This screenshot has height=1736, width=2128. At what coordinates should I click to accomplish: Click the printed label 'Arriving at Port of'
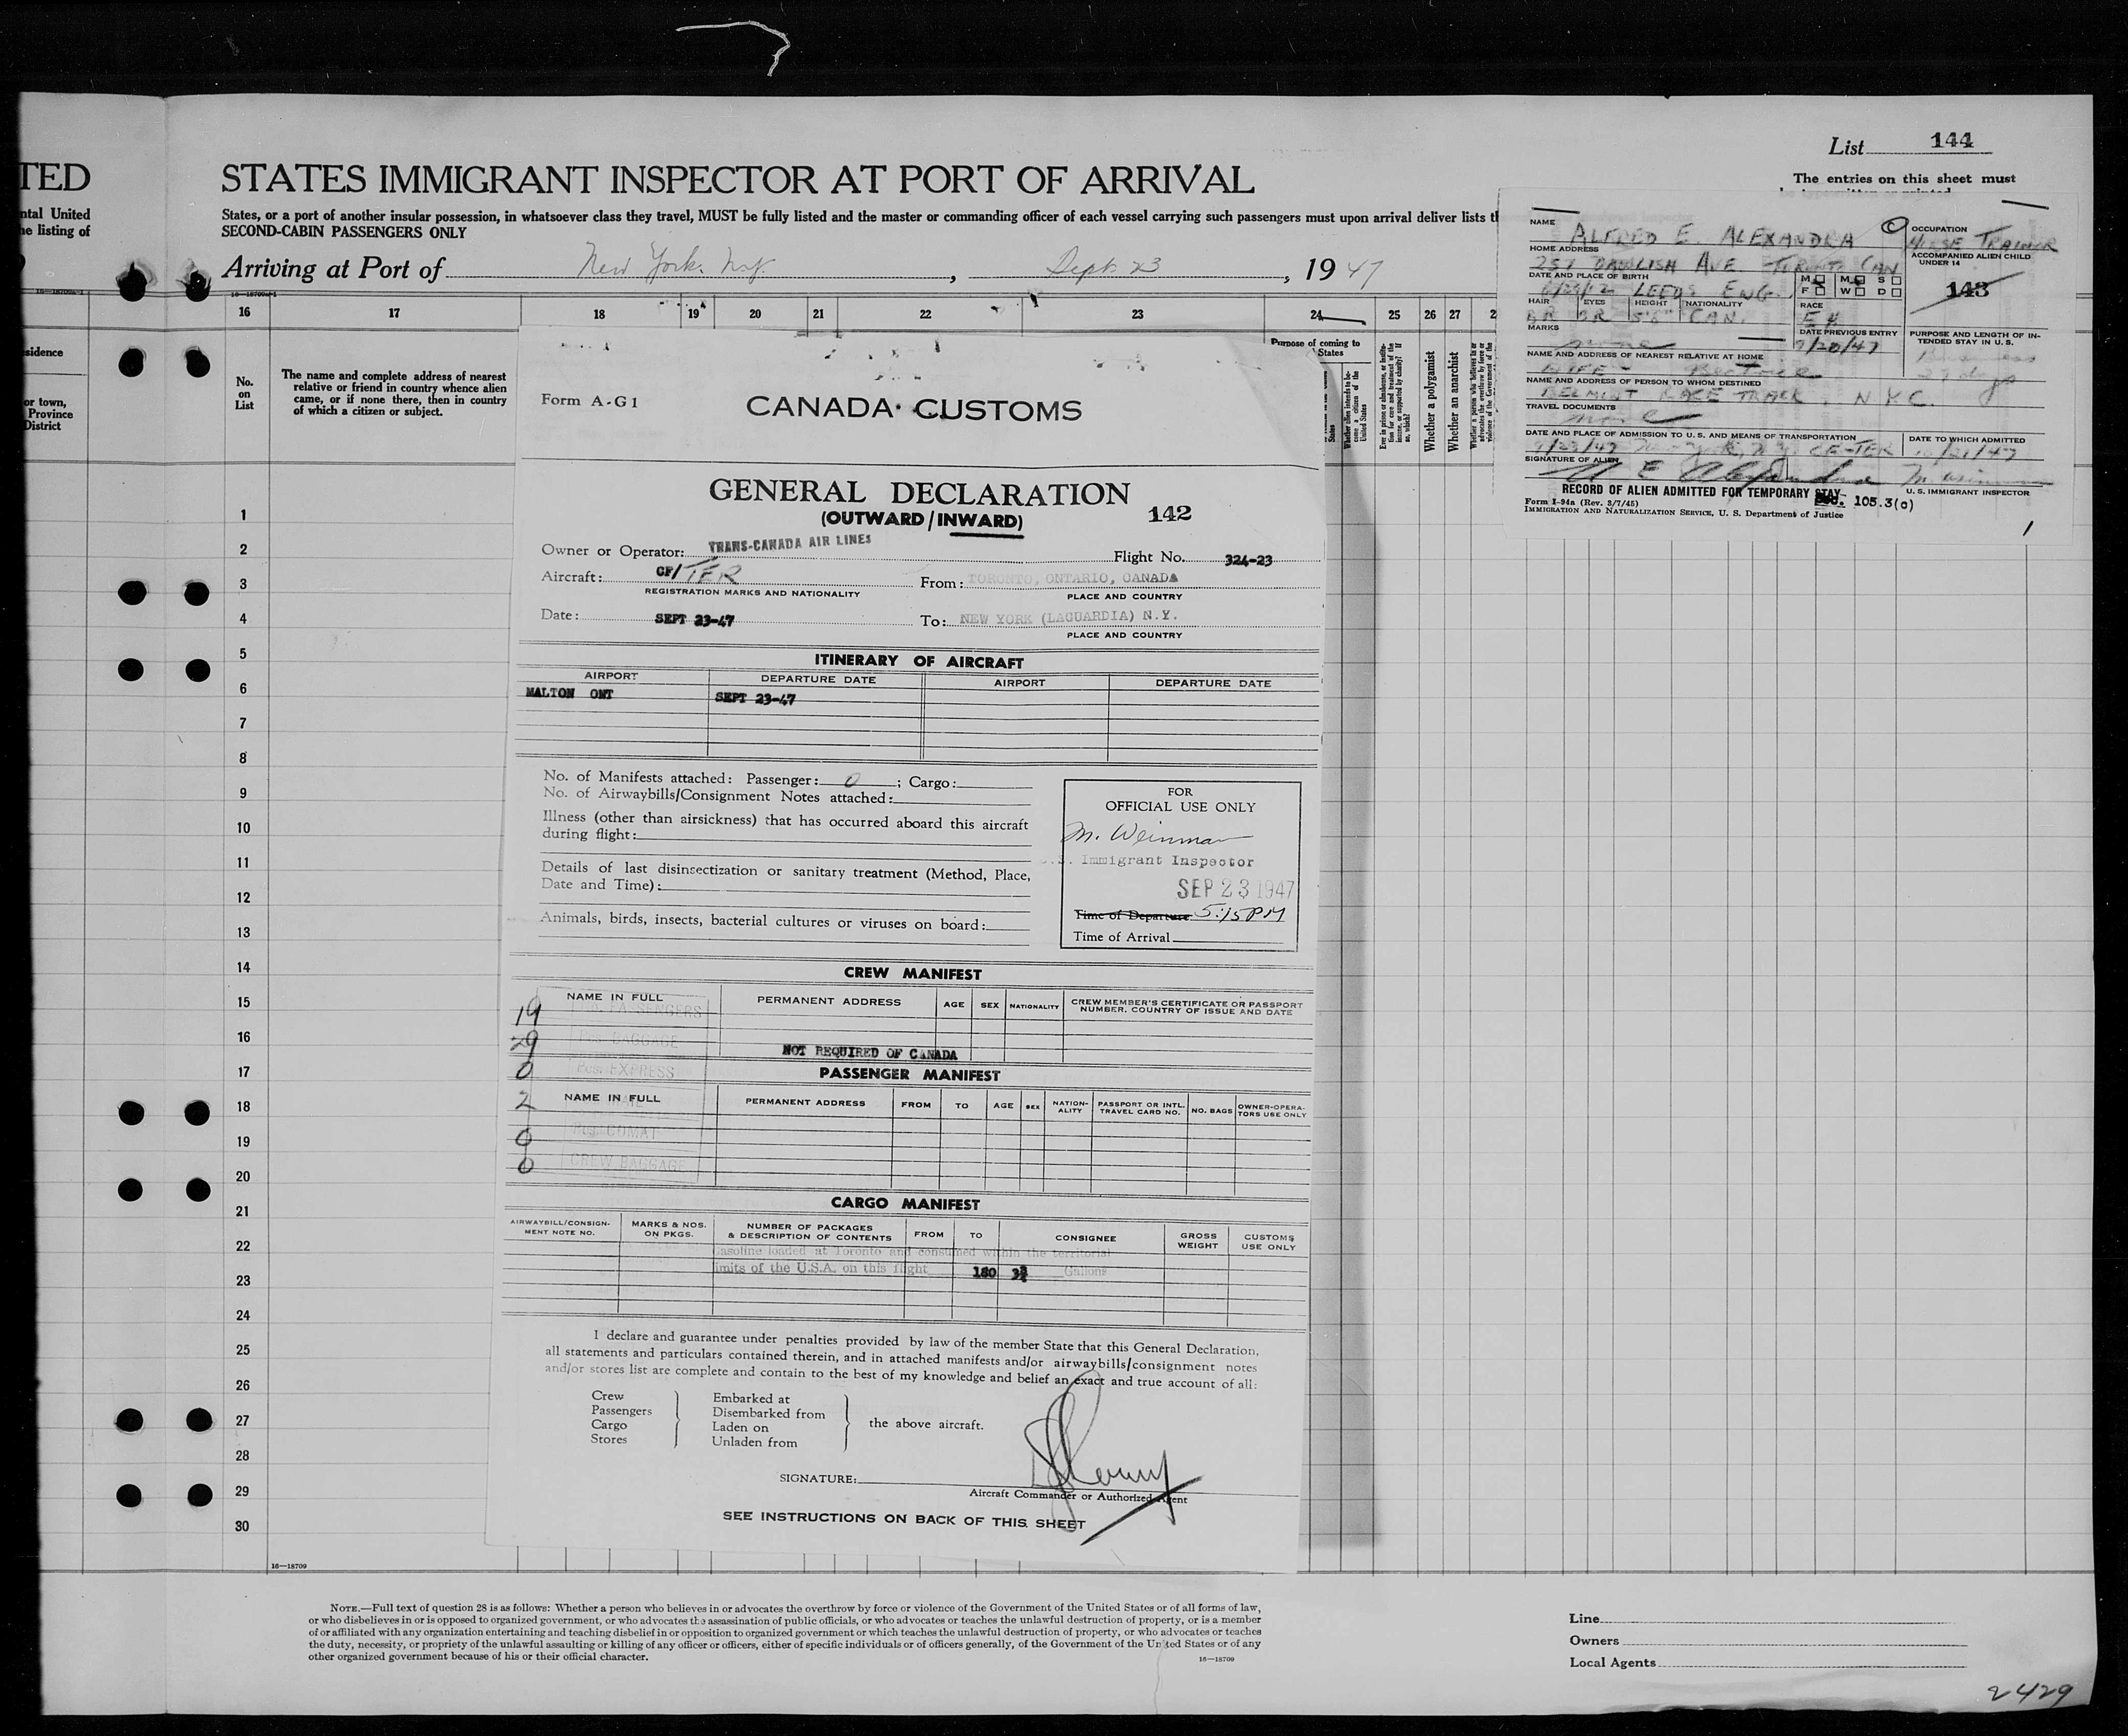pyautogui.click(x=331, y=268)
